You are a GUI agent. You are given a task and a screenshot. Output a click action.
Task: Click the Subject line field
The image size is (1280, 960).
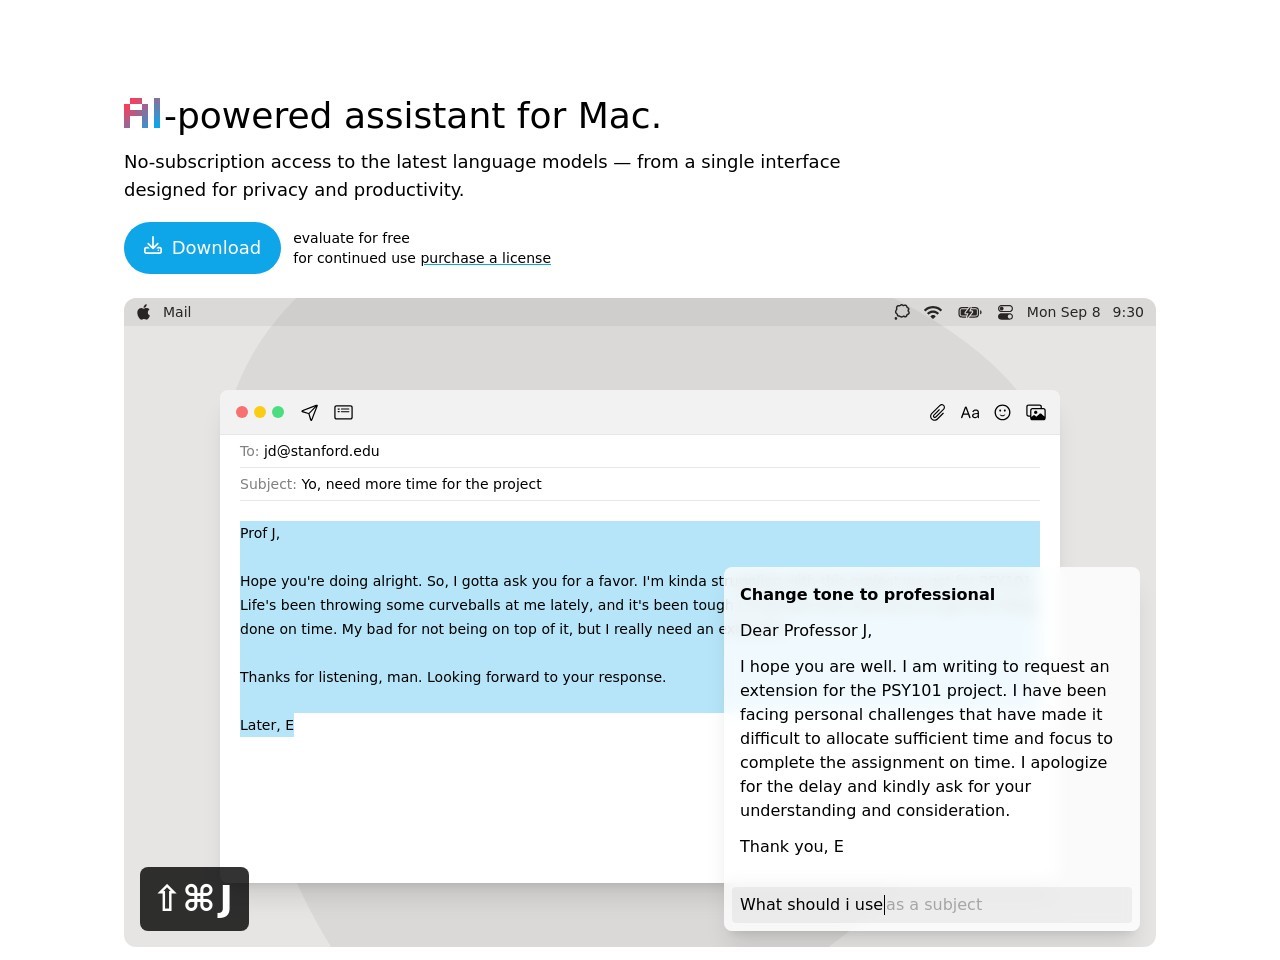(640, 484)
